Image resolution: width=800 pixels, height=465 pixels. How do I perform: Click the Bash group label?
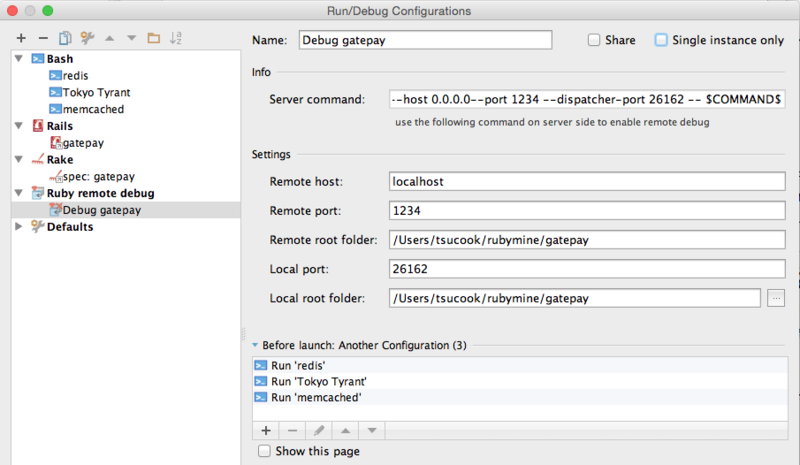coord(60,59)
